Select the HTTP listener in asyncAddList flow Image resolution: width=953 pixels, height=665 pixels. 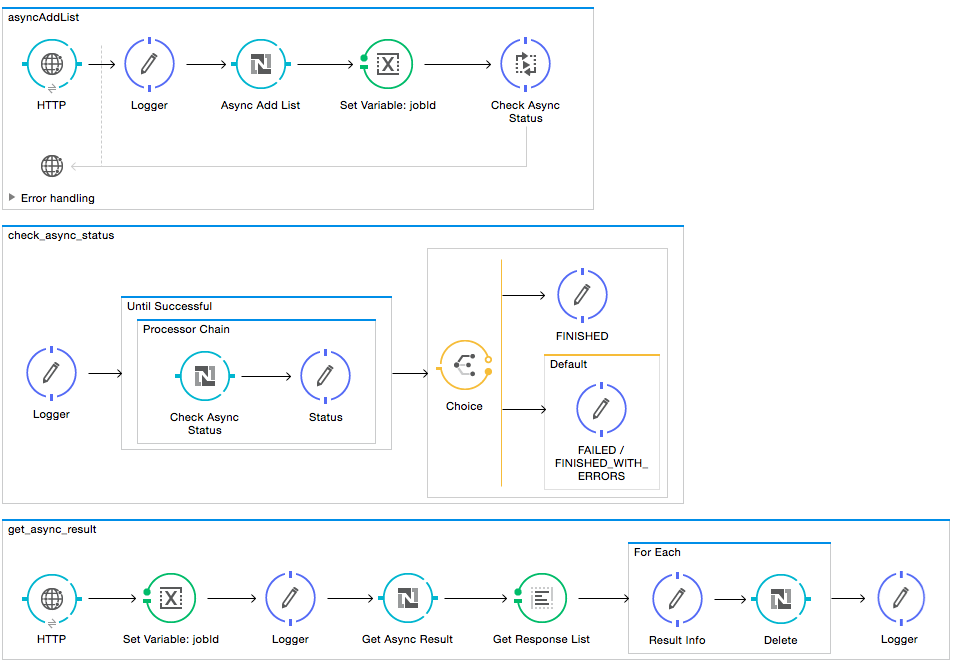(51, 63)
